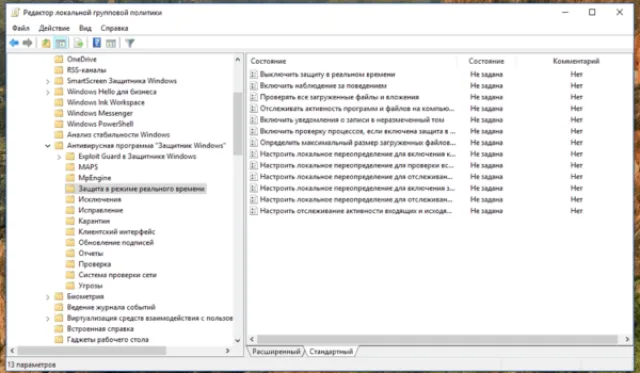Click policy icon for 'Проверять все загруженные файлы'

click(x=253, y=97)
